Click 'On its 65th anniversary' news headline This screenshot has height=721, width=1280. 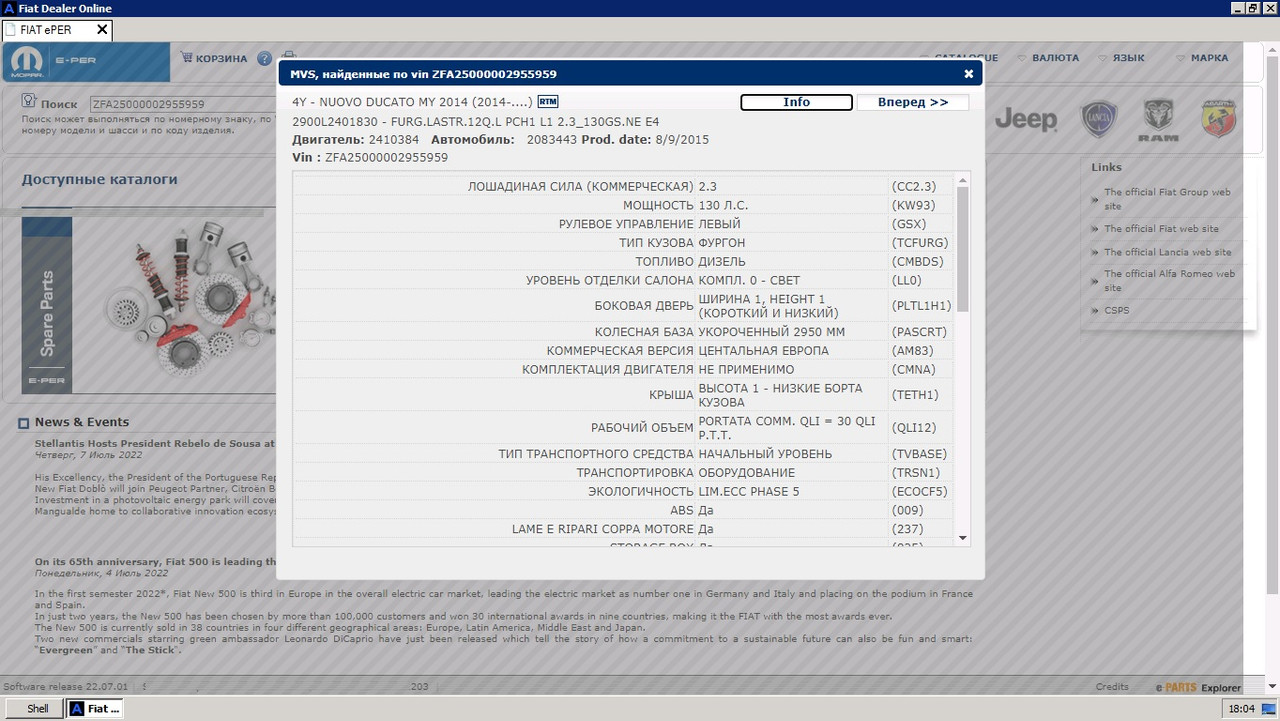[155, 562]
